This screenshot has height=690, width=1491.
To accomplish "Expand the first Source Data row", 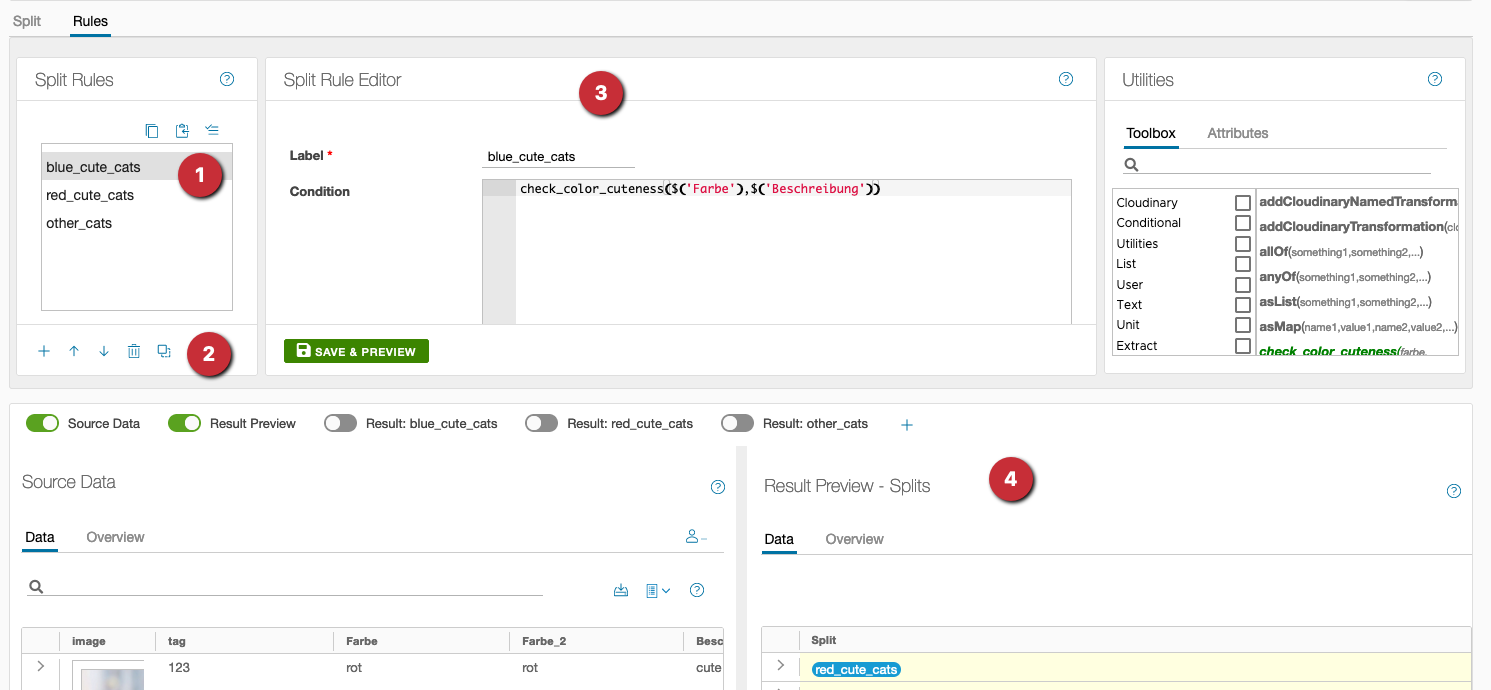I will [40, 666].
